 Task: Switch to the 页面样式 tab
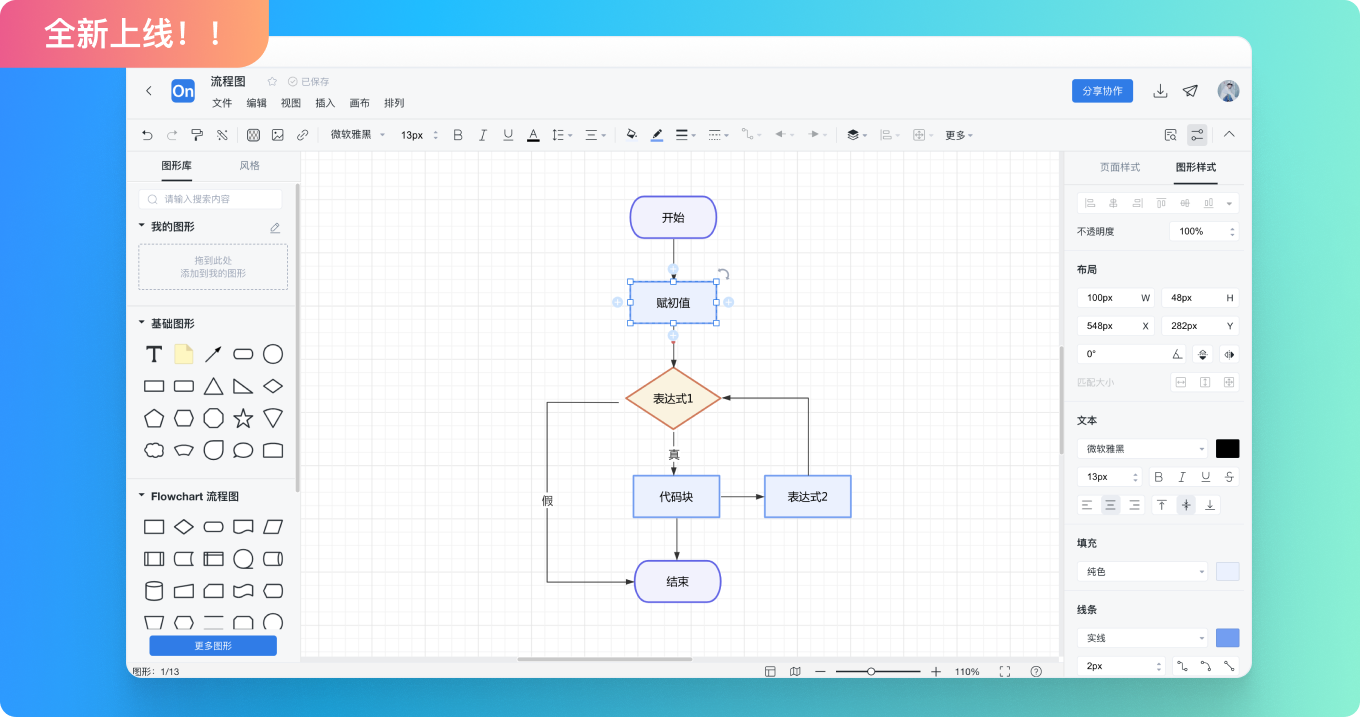click(1120, 167)
